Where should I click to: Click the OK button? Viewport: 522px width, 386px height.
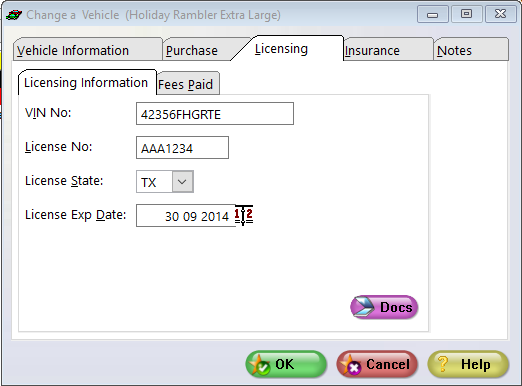(x=286, y=364)
